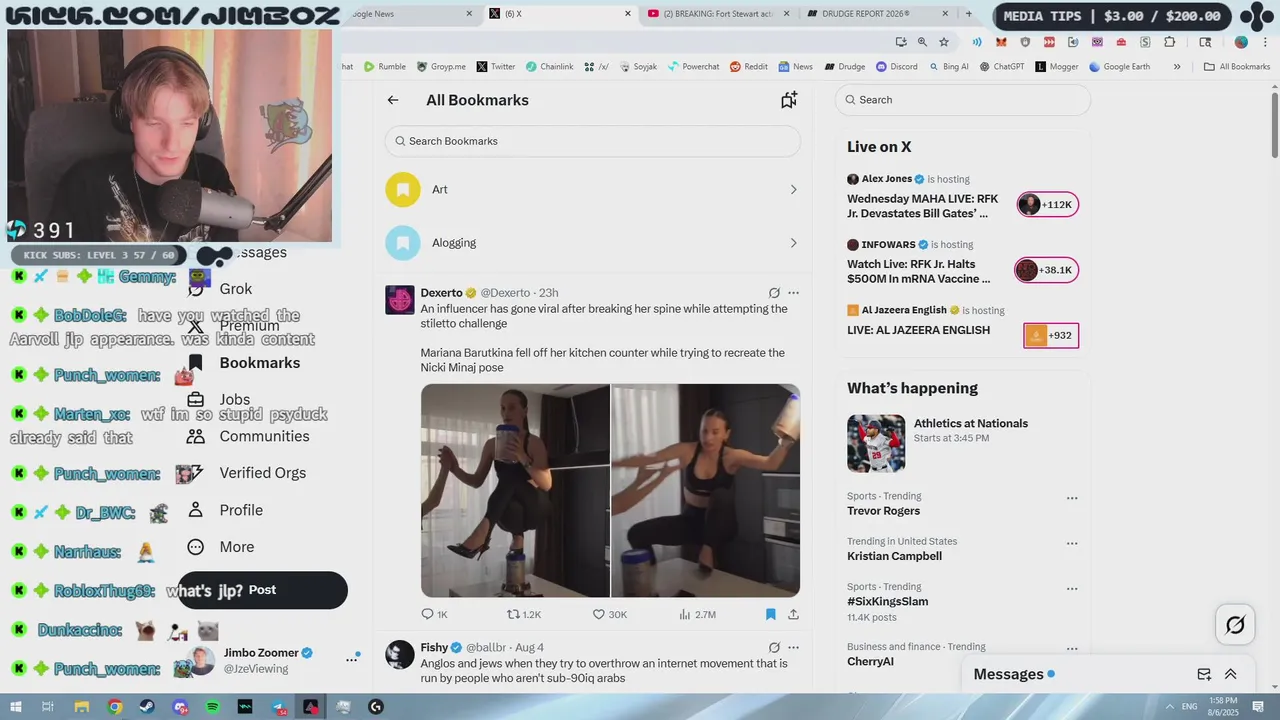Open the left stiletto challenge image
Viewport: 1280px width, 720px height.
[515, 491]
